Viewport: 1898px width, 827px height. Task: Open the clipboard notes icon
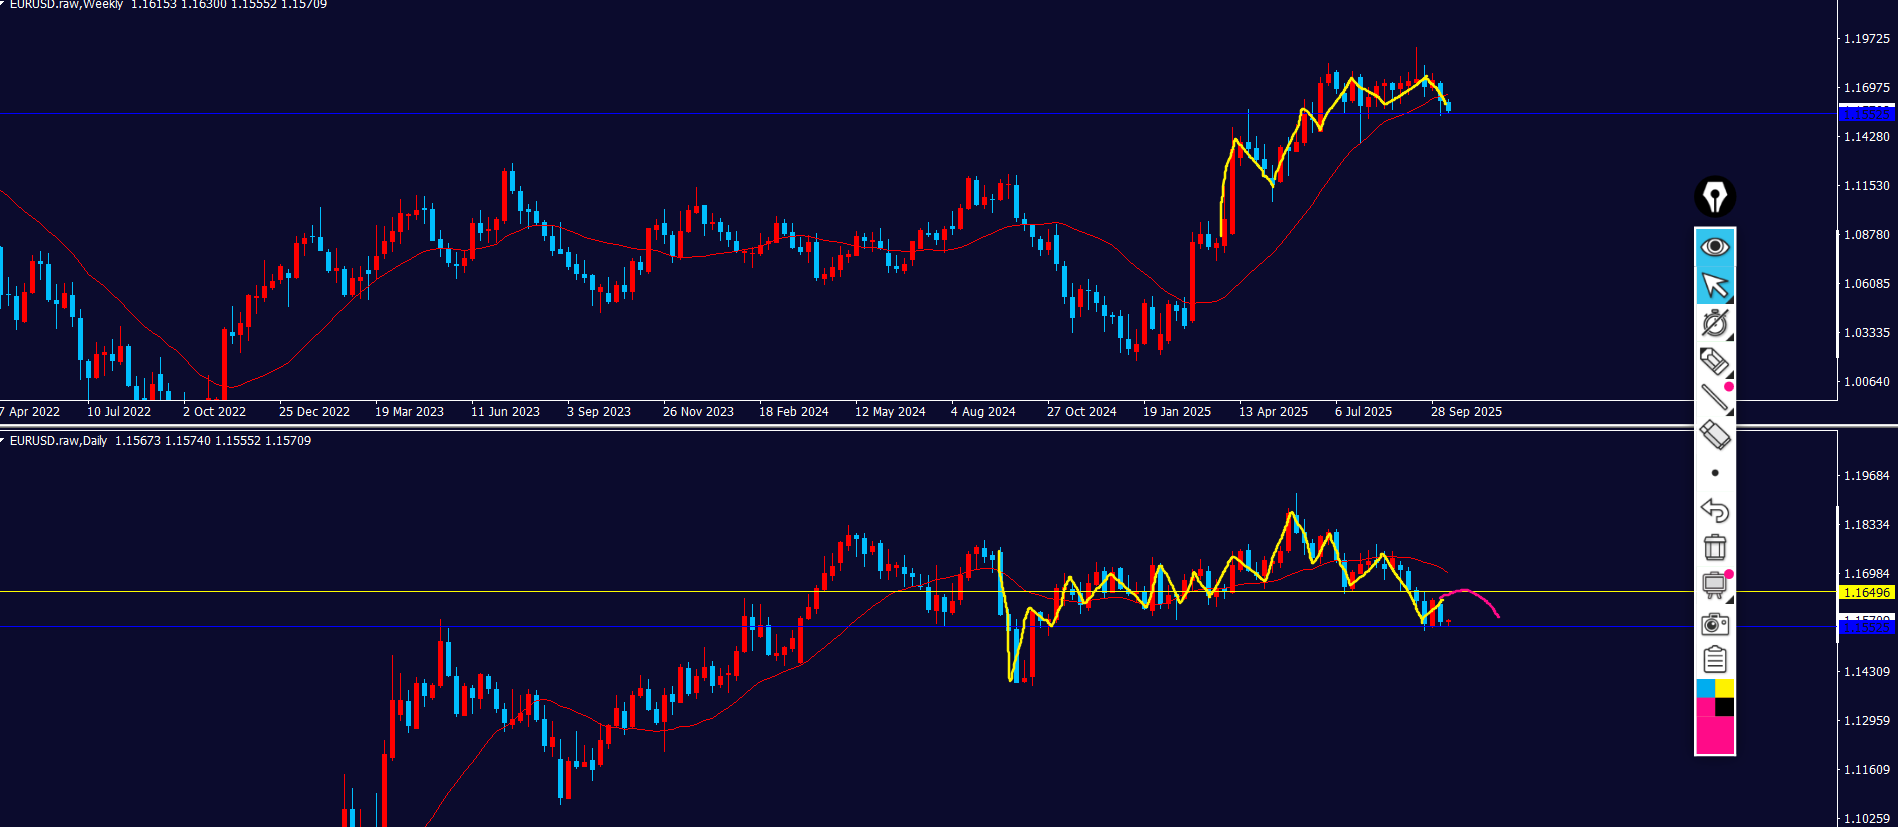1715,660
